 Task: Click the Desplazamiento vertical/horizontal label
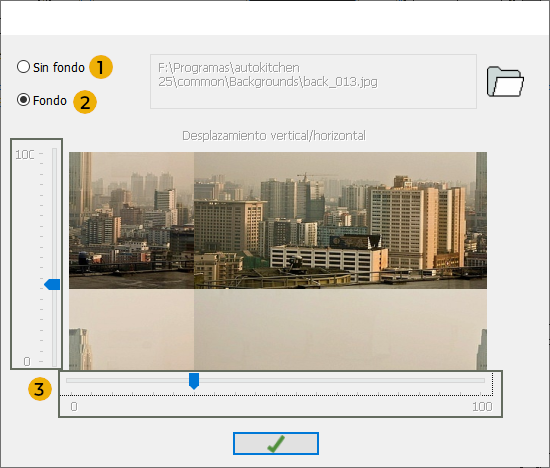tap(274, 135)
